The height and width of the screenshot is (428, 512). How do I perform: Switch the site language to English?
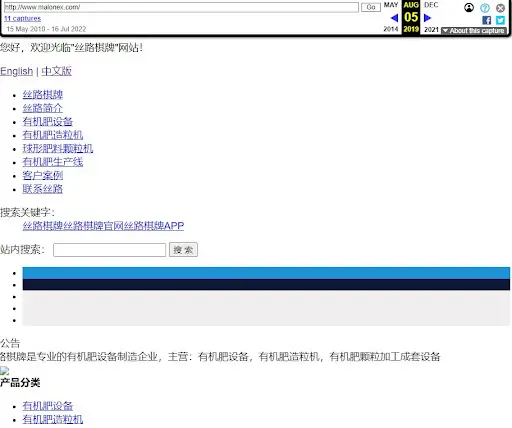(17, 71)
